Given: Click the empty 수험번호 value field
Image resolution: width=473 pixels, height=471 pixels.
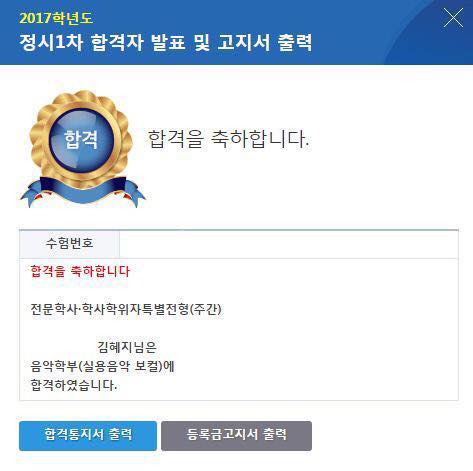Looking at the screenshot, I should (x=289, y=244).
